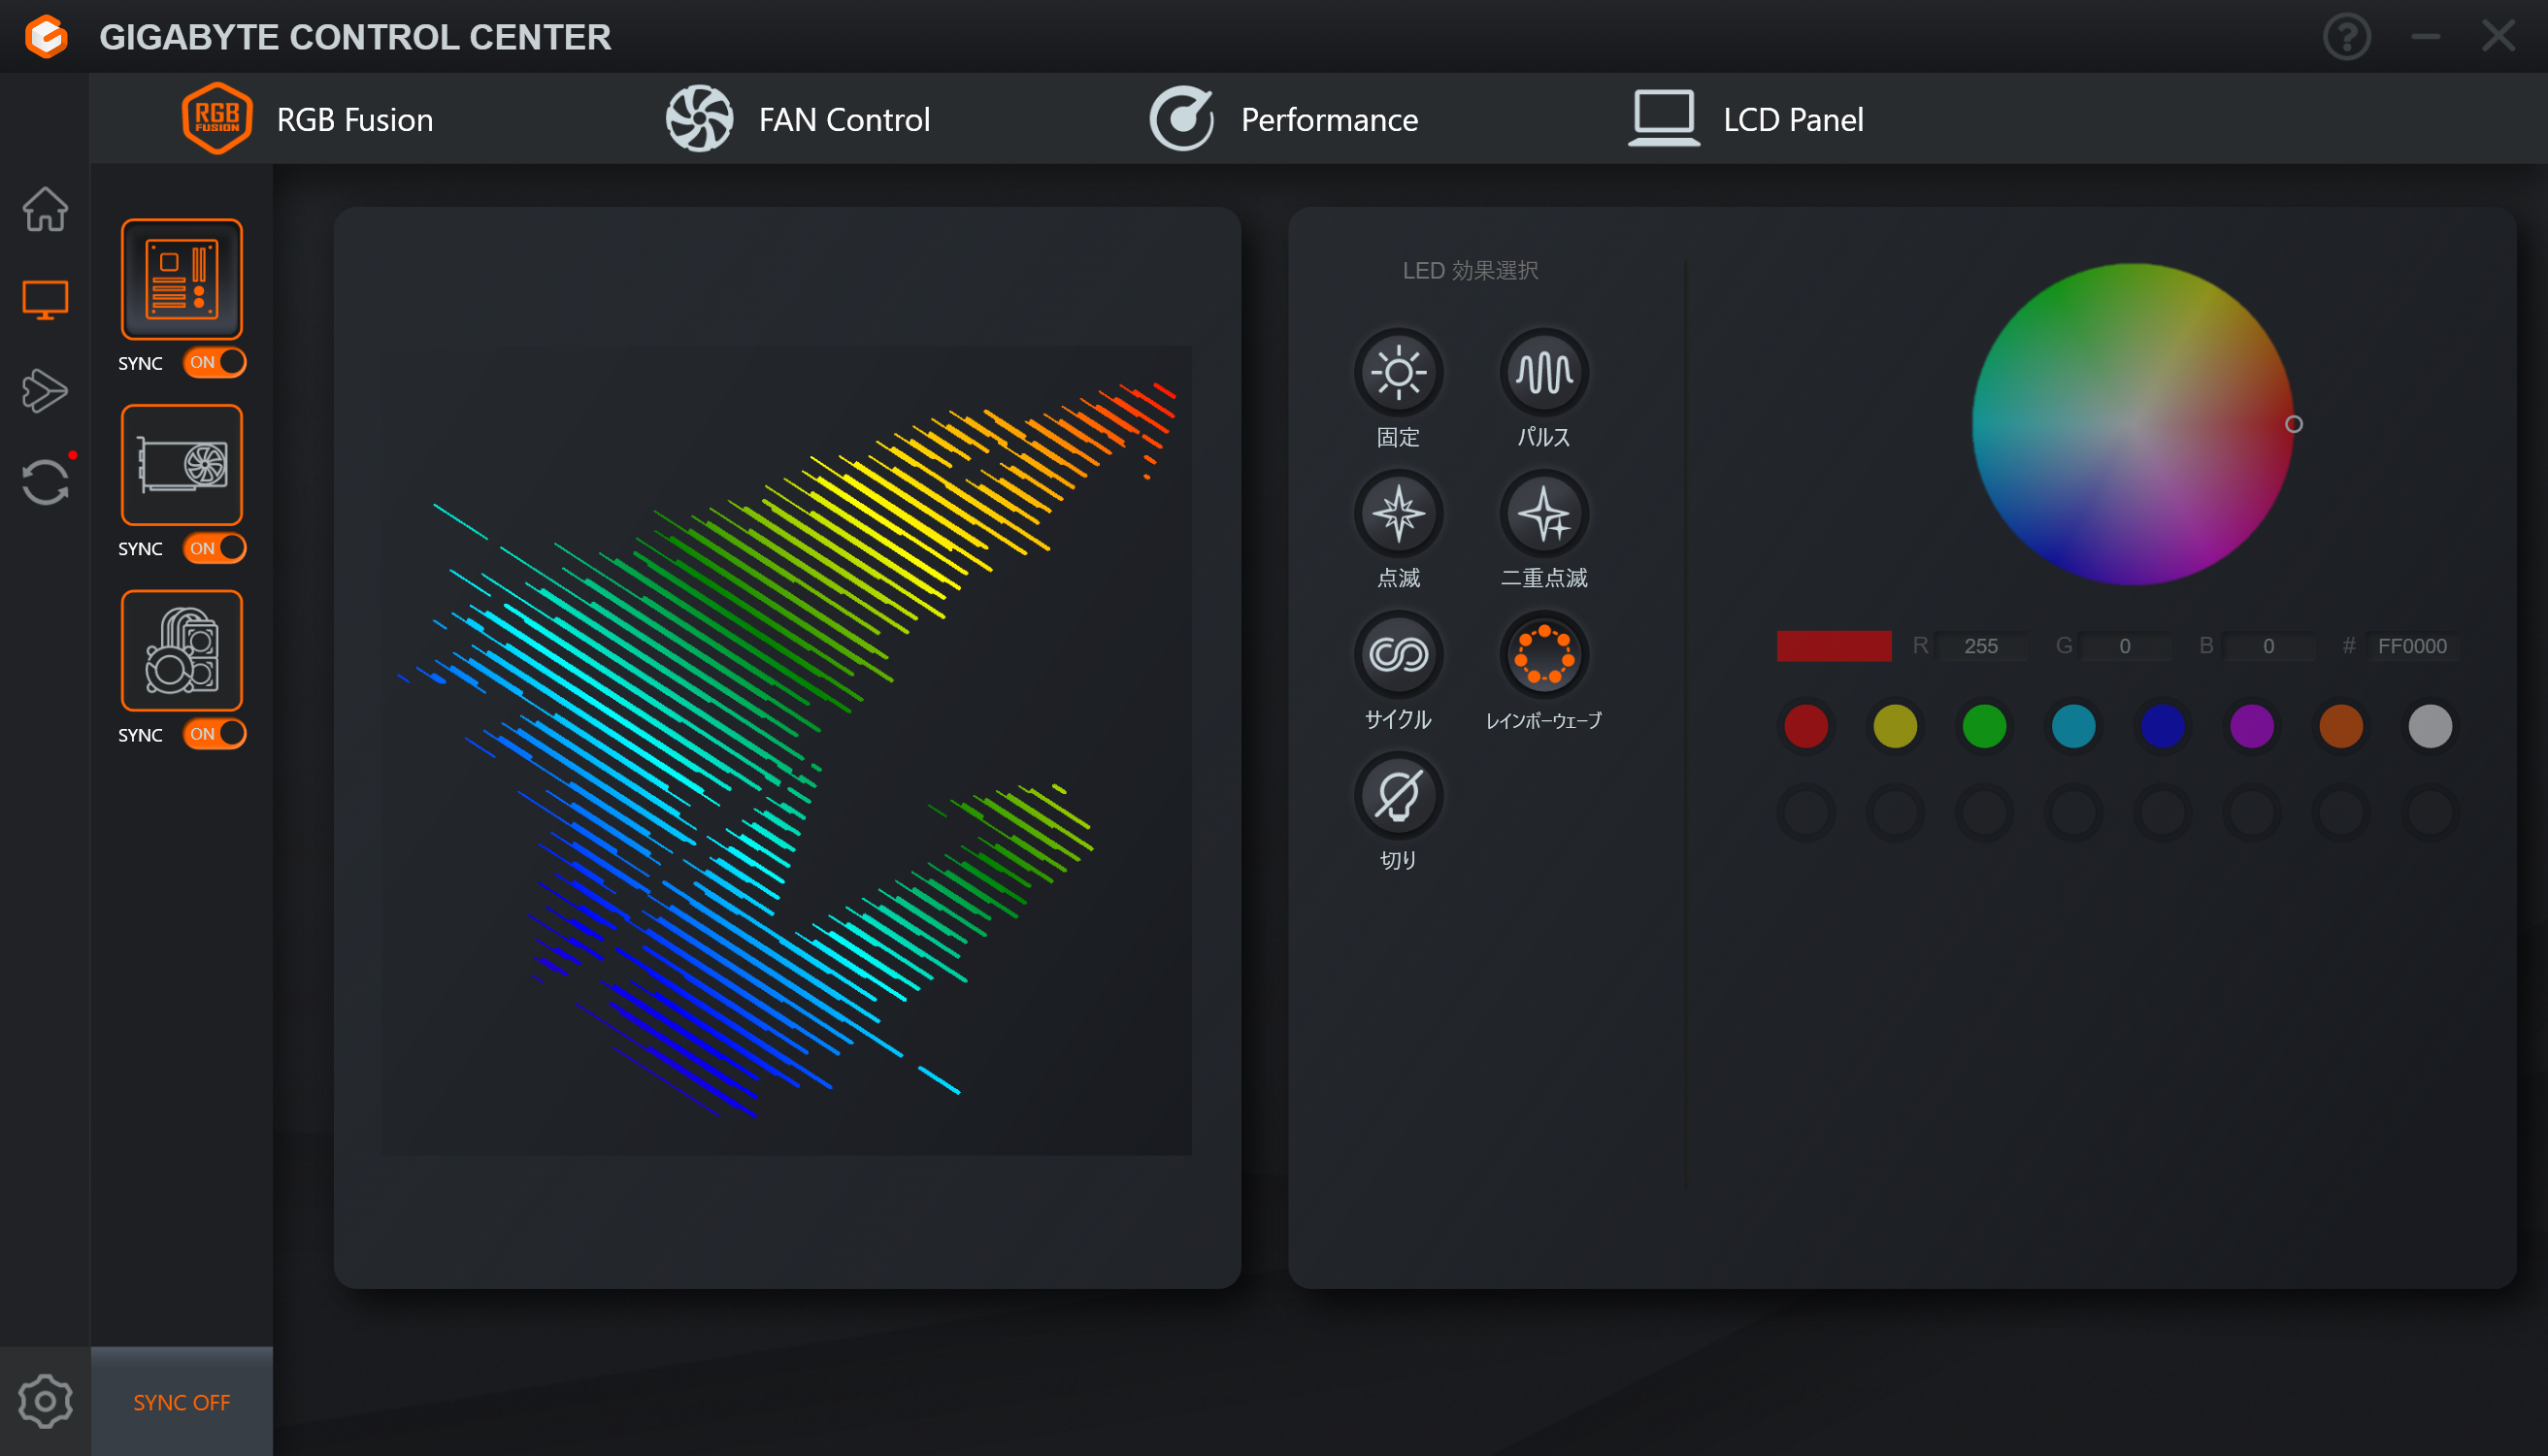Select the サイクル color cycle effect
The image size is (2548, 1456).
pyautogui.click(x=1398, y=655)
